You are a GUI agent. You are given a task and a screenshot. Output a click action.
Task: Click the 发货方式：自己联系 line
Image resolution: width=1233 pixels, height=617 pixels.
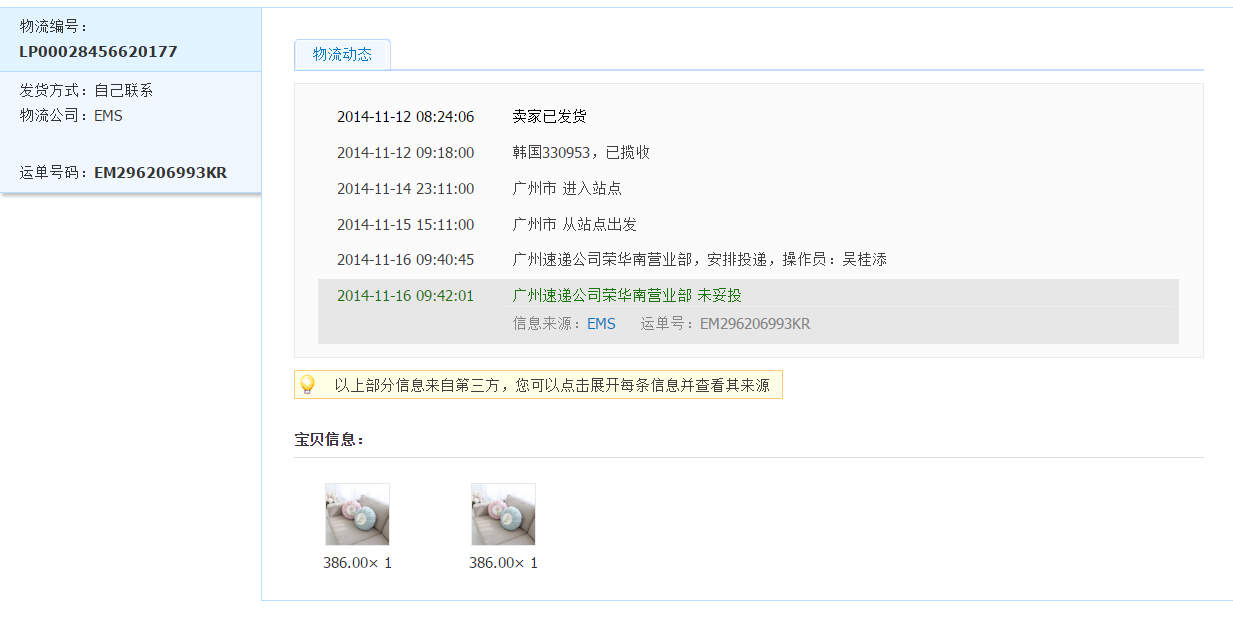(x=86, y=91)
